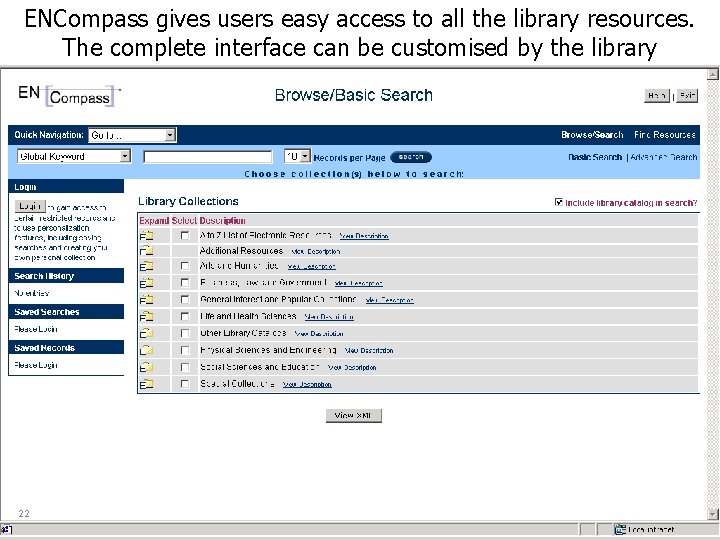Expand the Arts and Humanities folder icon
The image size is (720, 540).
[x=146, y=266]
